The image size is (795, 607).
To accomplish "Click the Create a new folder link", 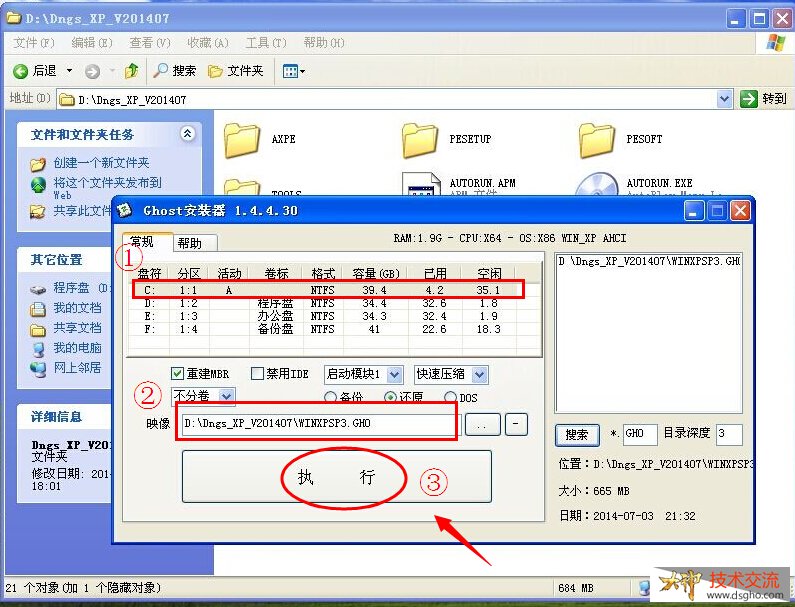I will [x=101, y=163].
